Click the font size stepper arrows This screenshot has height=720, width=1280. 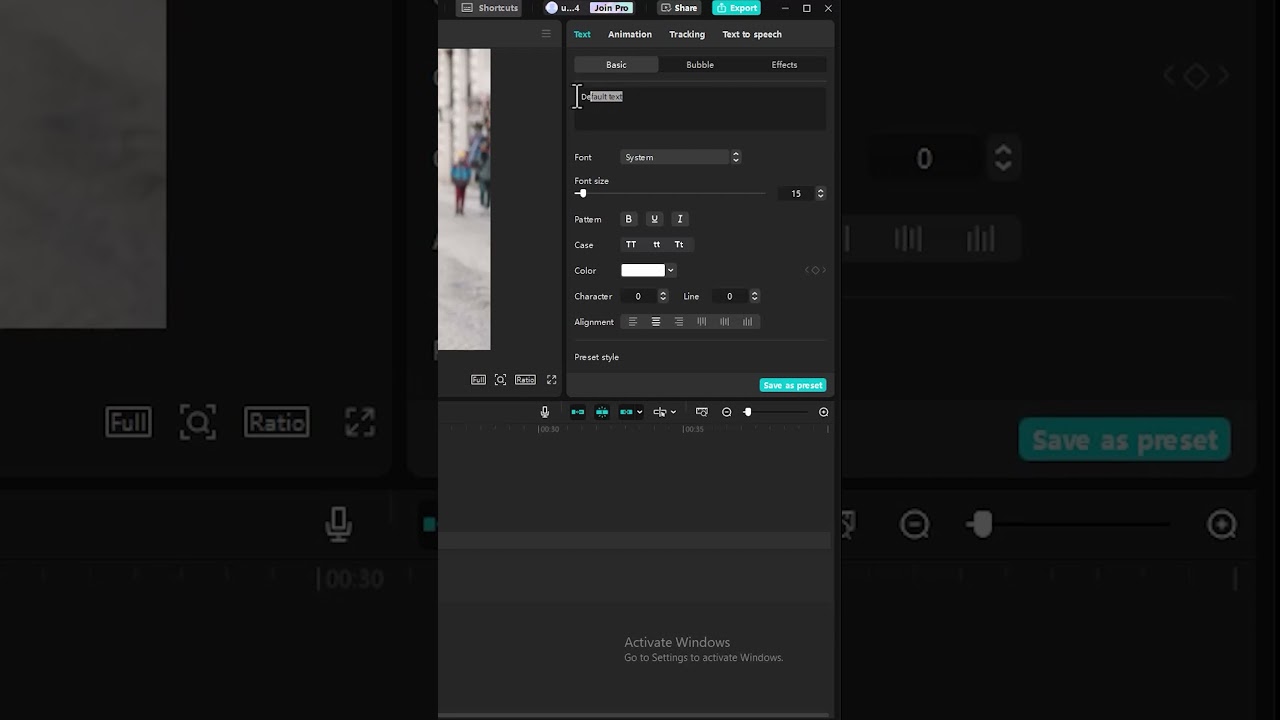(821, 193)
